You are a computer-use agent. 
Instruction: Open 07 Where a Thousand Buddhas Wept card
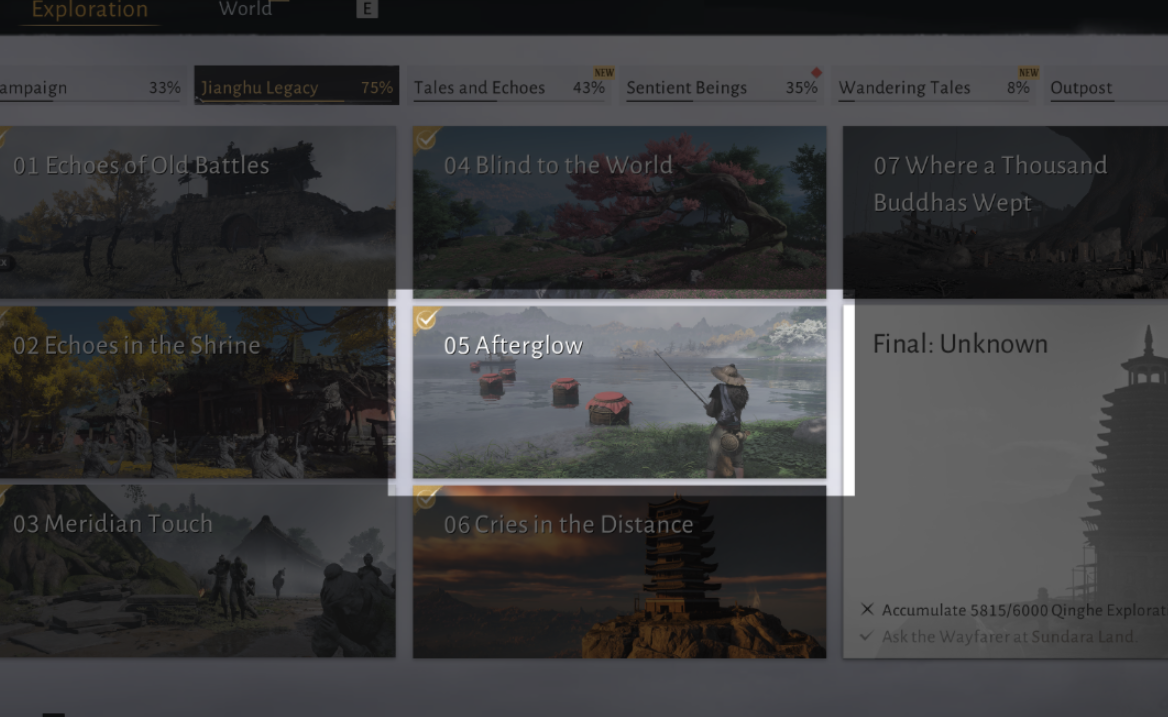(1006, 212)
